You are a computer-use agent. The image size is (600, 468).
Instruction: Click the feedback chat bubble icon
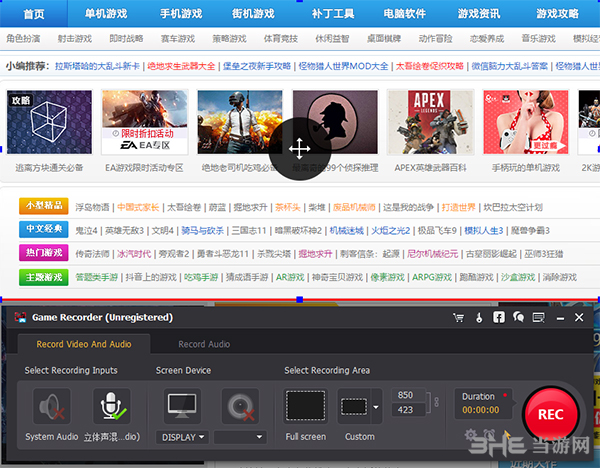tap(518, 317)
